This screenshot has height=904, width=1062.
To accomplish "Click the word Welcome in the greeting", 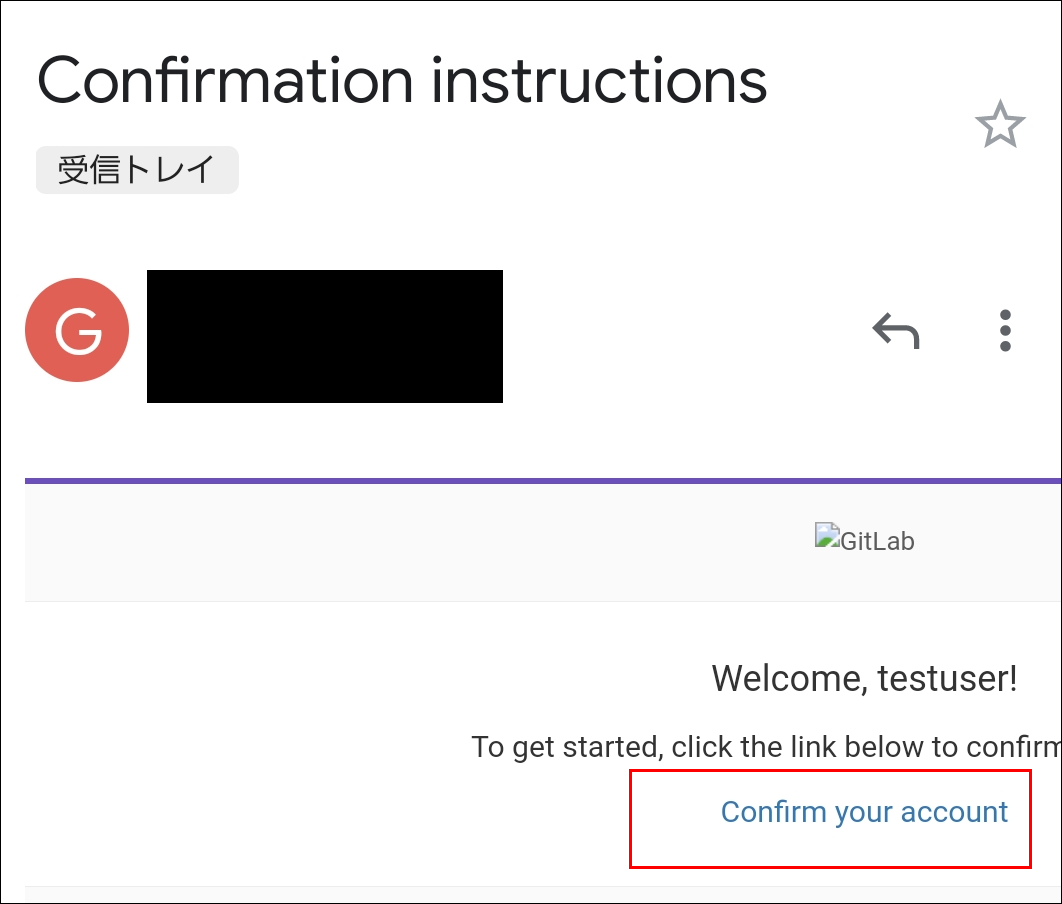I will (786, 679).
